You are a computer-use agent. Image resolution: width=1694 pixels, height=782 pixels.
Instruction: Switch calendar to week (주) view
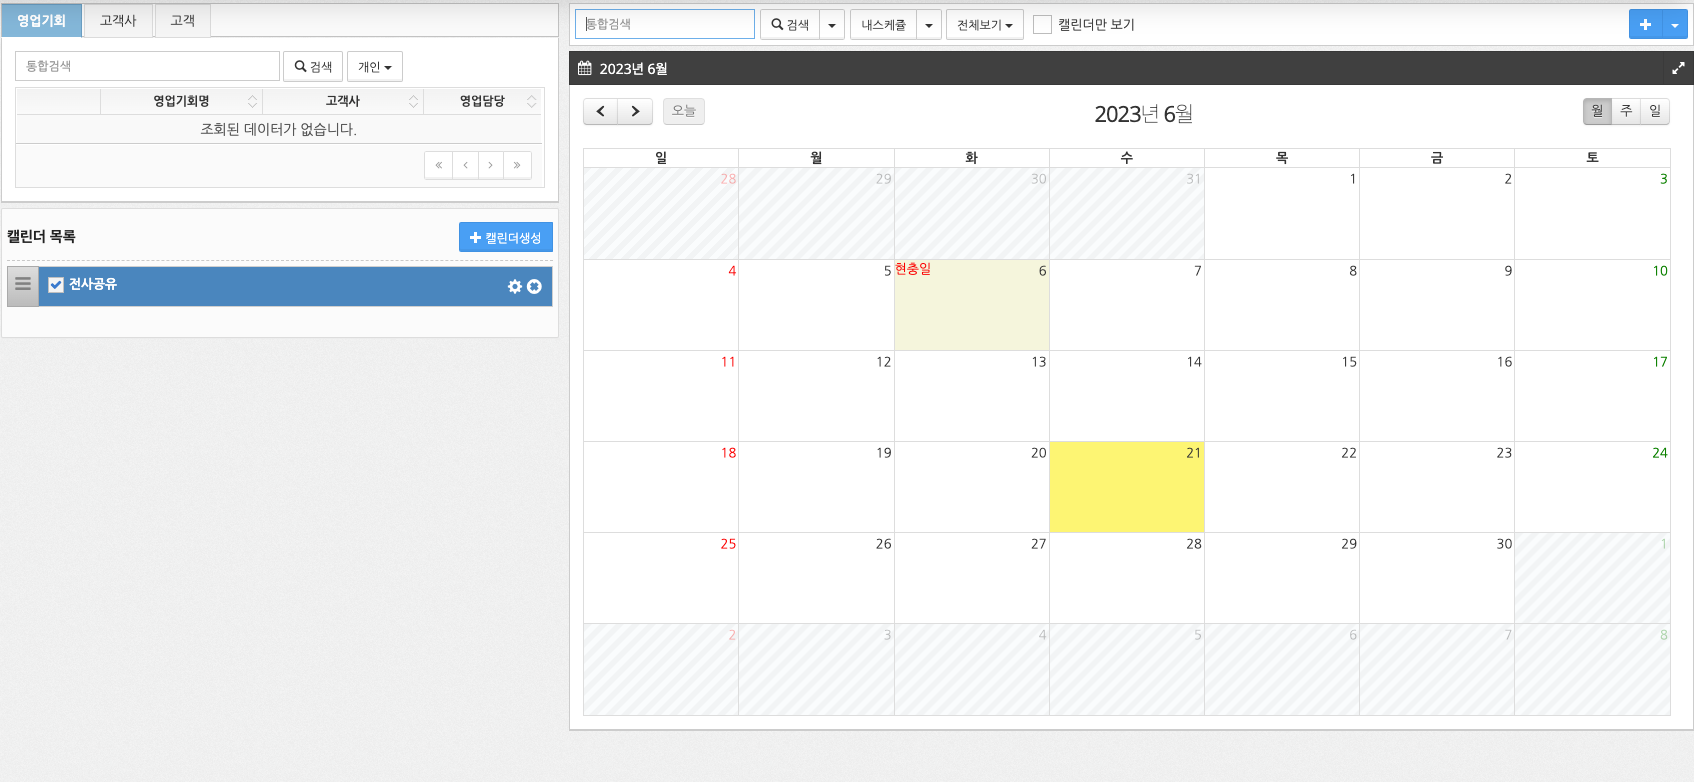[x=1626, y=111]
